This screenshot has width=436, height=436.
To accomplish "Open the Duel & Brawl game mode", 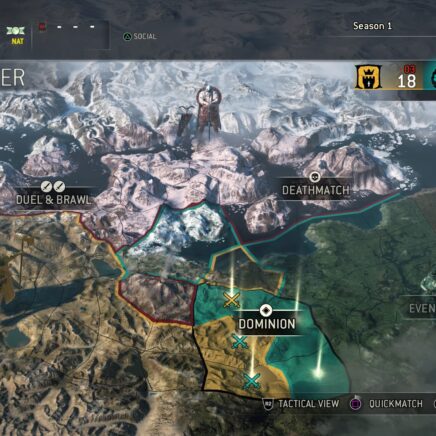I will pos(53,200).
